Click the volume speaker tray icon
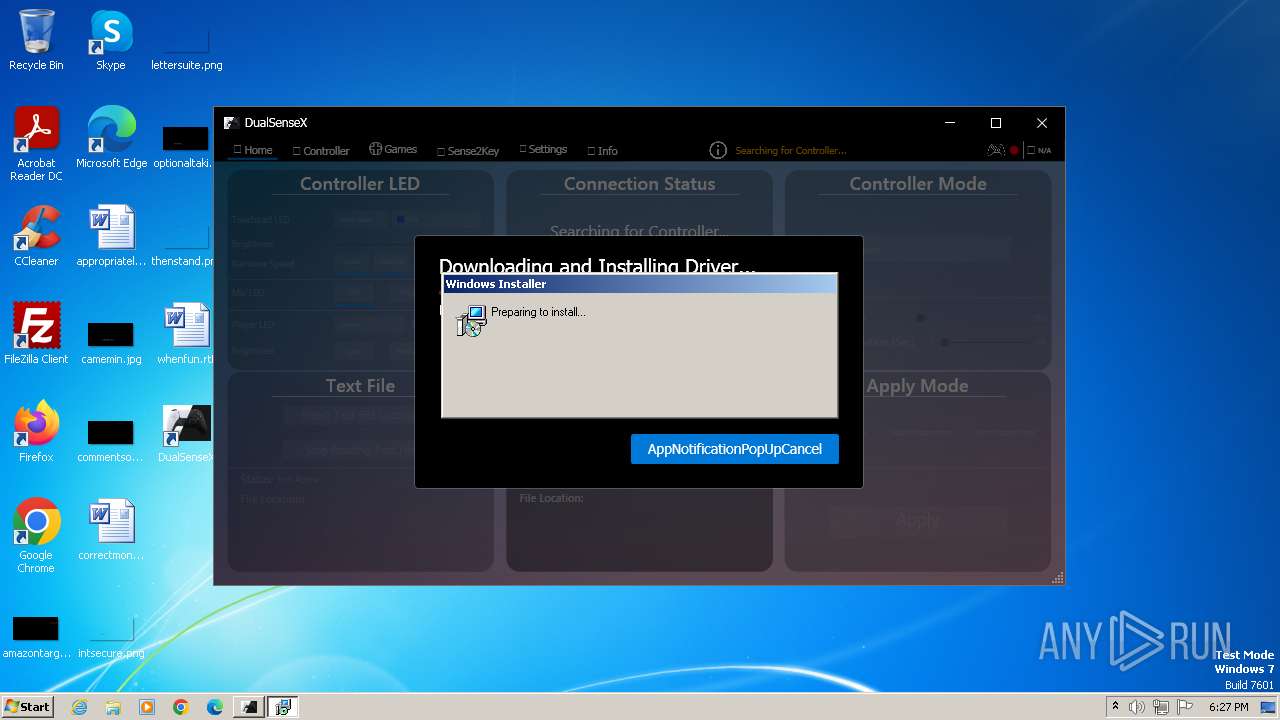1280x720 pixels. [x=1137, y=707]
